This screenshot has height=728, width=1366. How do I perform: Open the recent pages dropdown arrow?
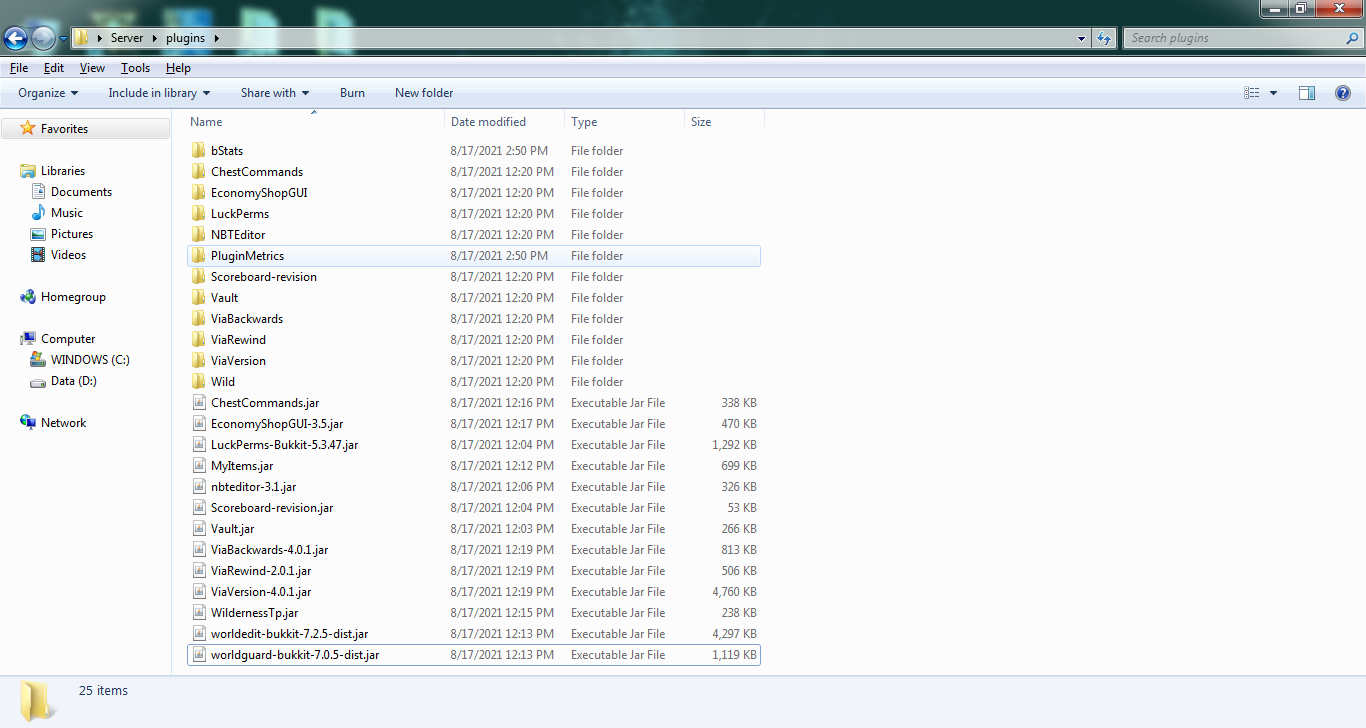click(63, 39)
